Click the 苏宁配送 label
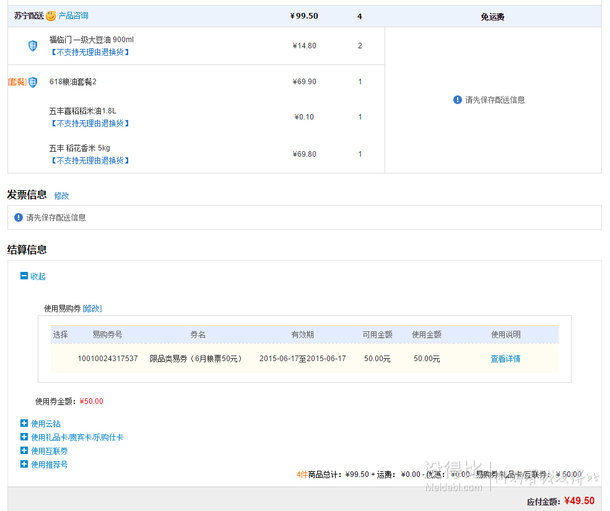This screenshot has width=610, height=511. click(29, 16)
